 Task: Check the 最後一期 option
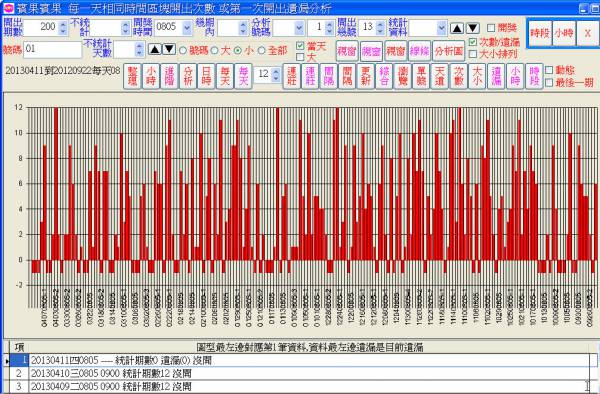click(549, 82)
